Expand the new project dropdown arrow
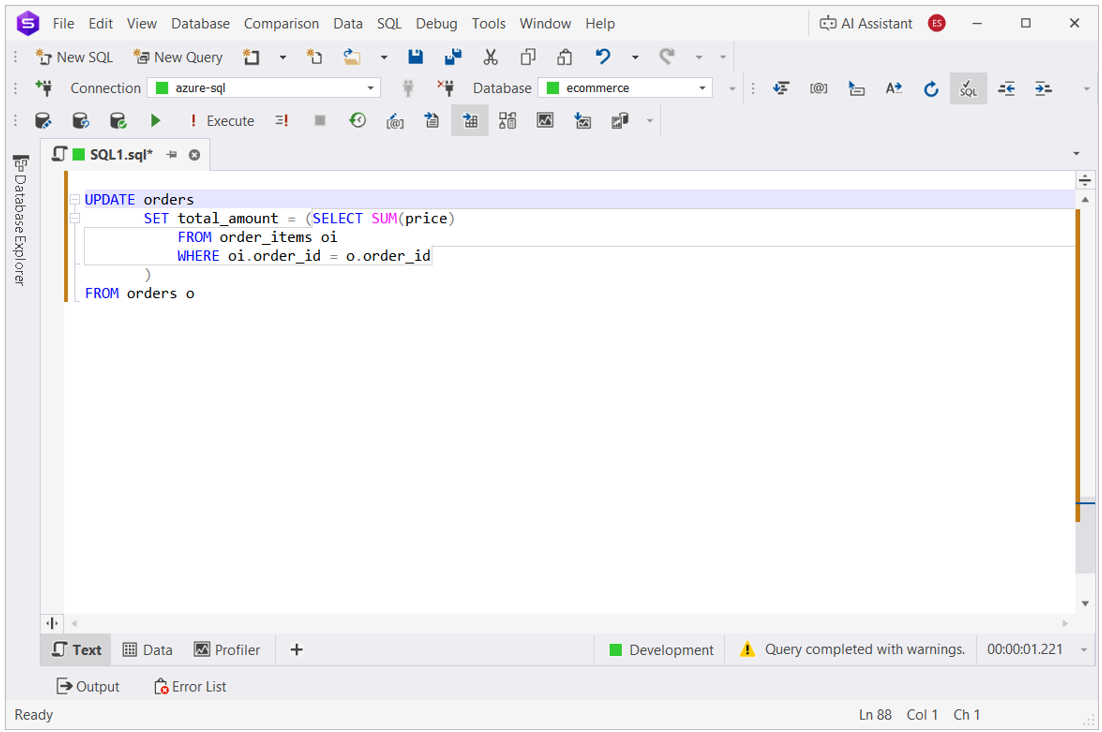 pos(283,57)
